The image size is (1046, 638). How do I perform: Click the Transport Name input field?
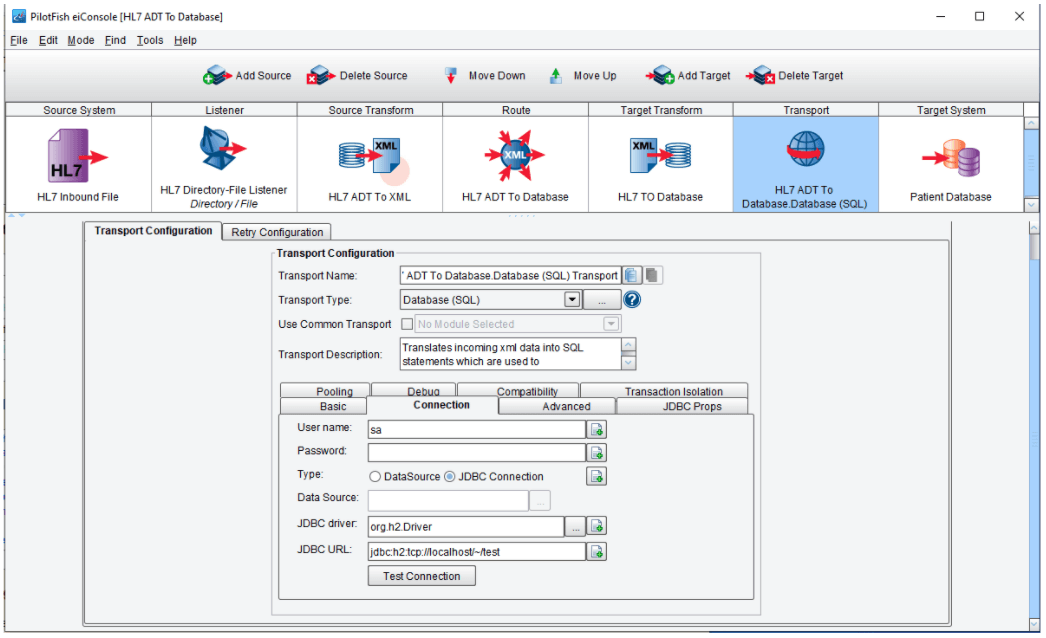pos(510,275)
